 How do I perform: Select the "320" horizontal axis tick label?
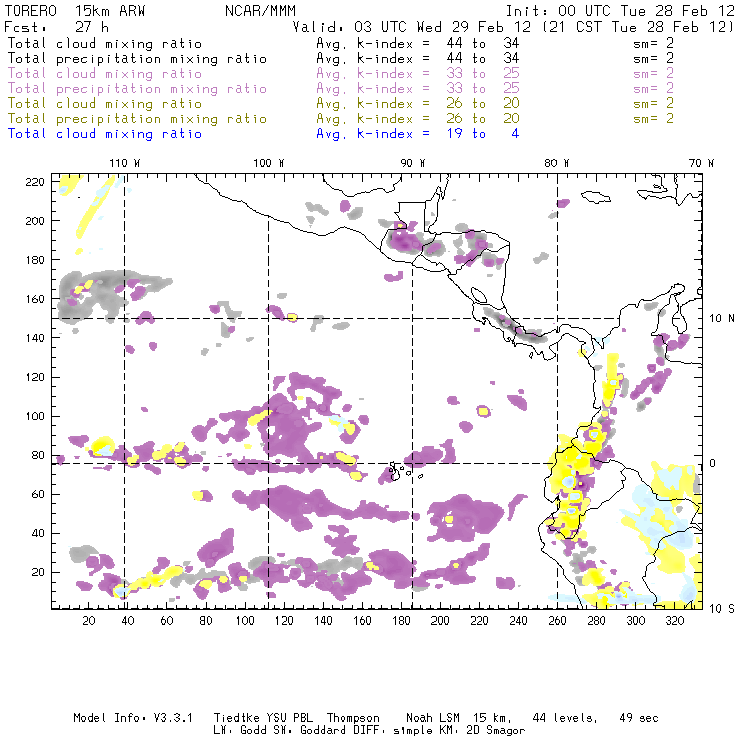[x=675, y=621]
